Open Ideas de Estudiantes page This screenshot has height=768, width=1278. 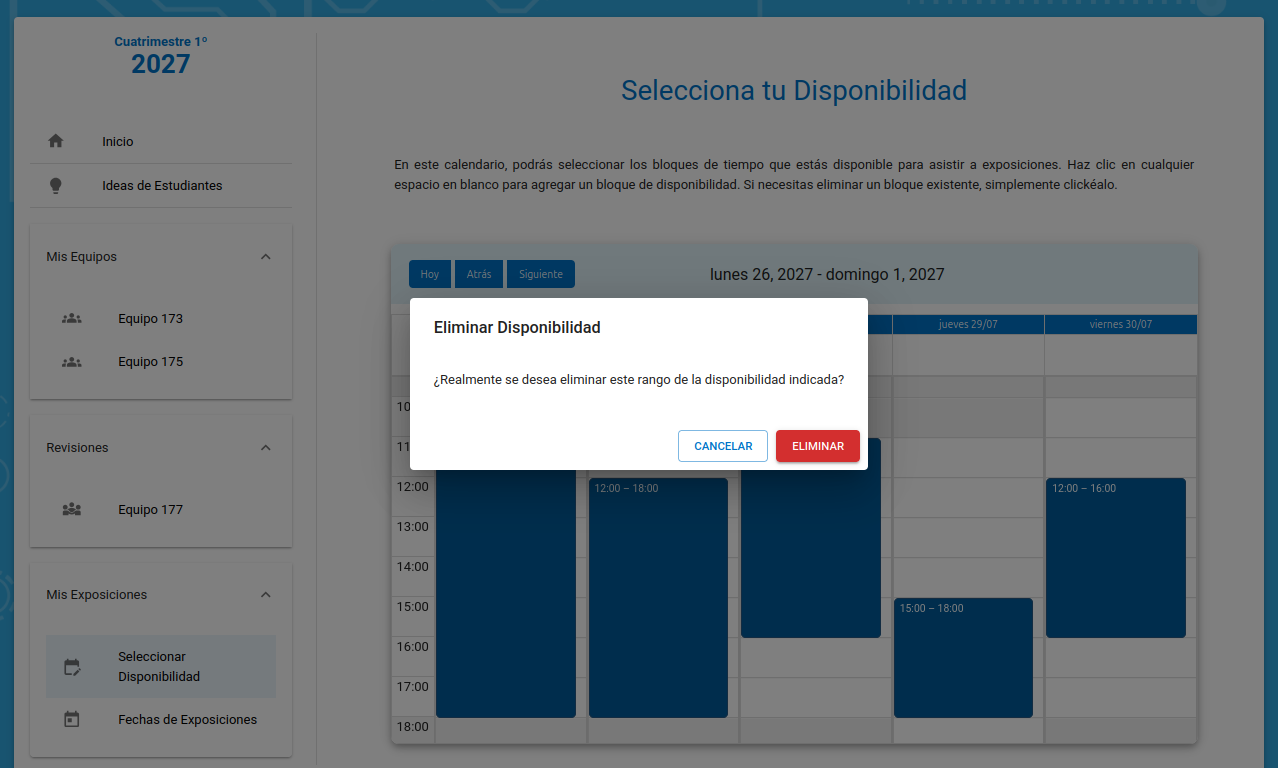162,186
